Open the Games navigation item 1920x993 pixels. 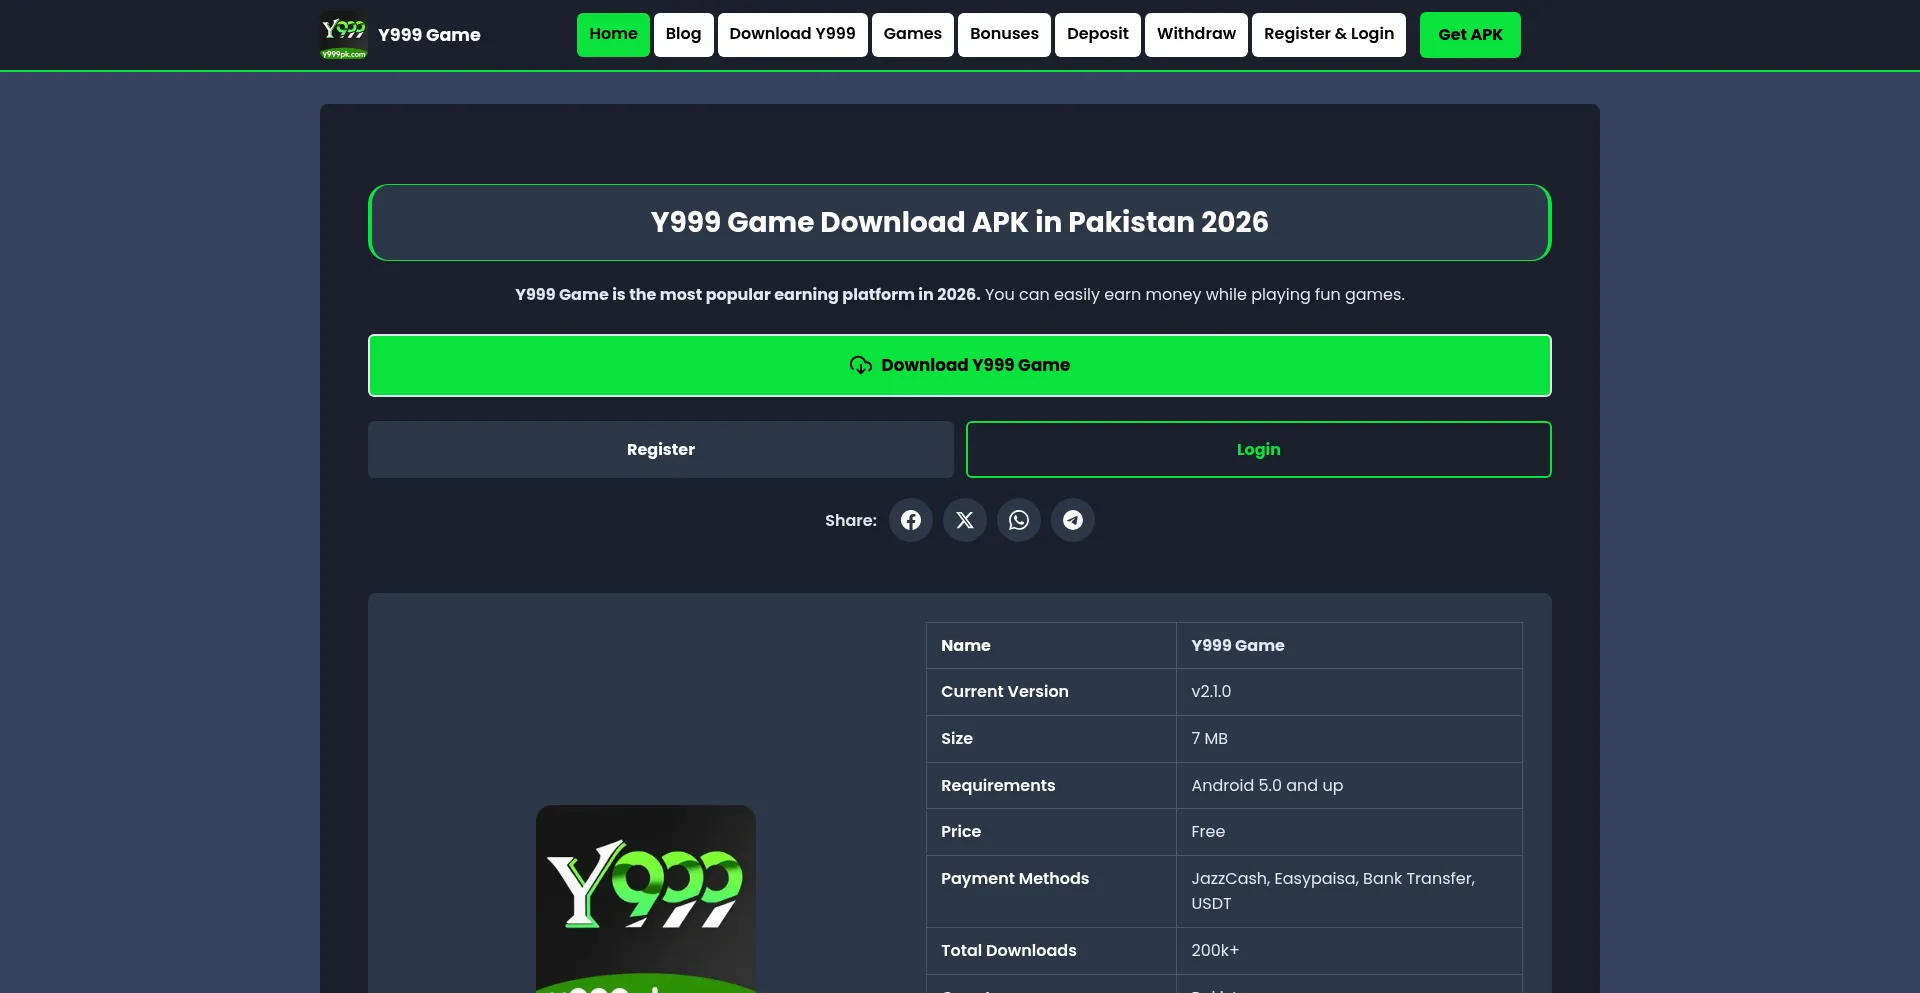tap(912, 35)
